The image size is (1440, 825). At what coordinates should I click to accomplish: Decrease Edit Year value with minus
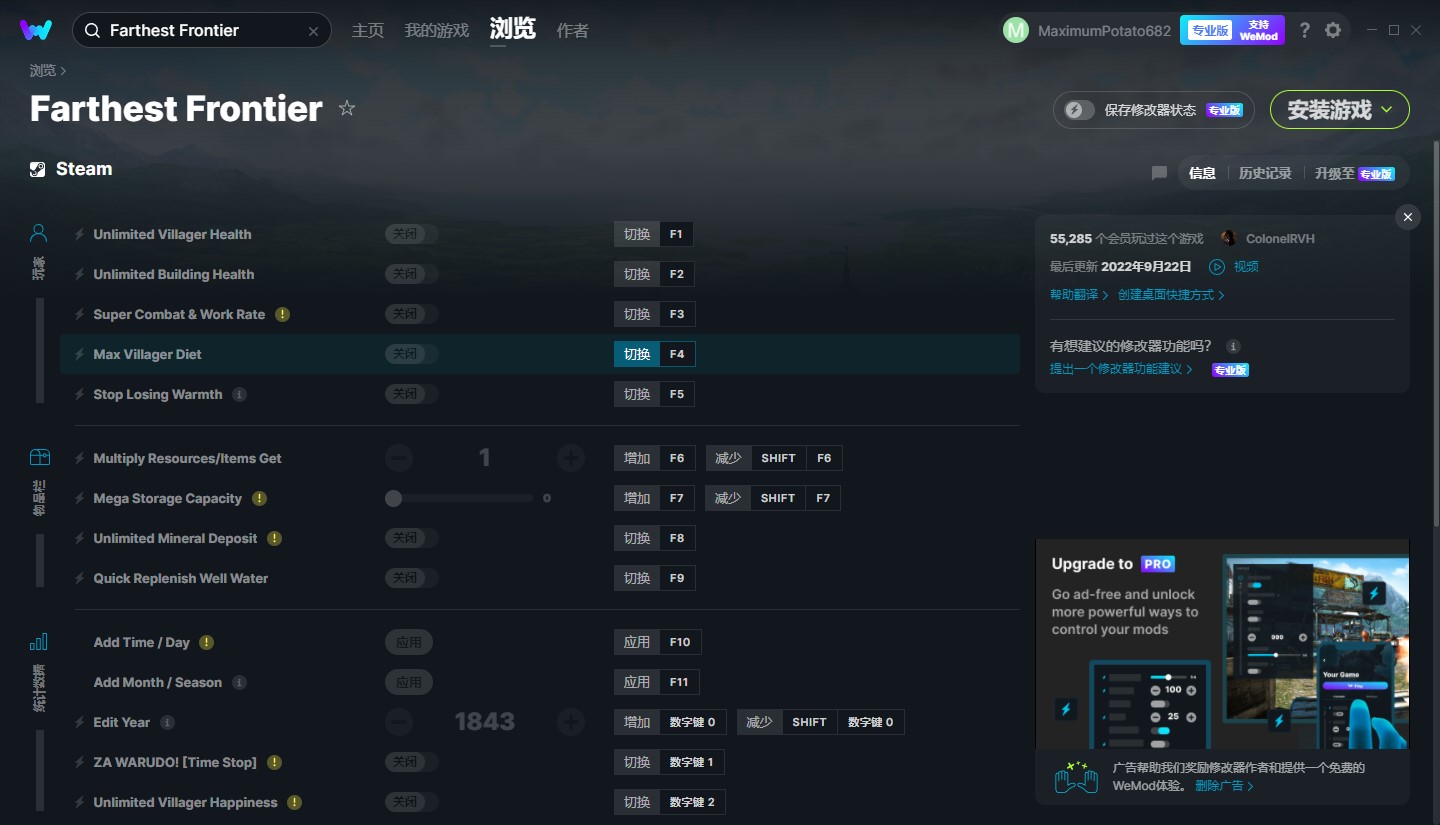click(399, 722)
